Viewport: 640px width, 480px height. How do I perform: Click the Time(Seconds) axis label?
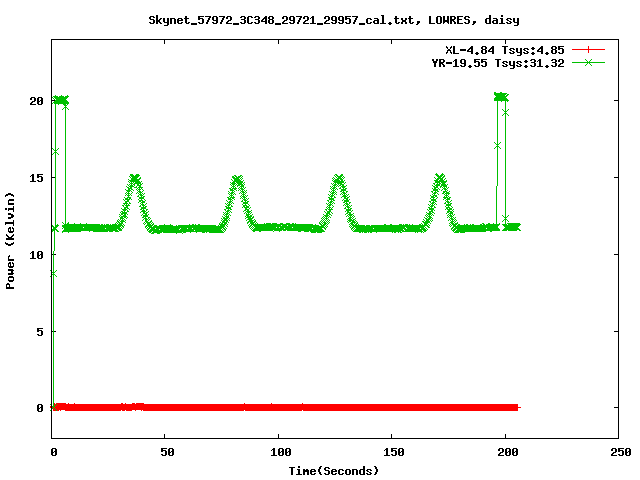[x=333, y=471]
